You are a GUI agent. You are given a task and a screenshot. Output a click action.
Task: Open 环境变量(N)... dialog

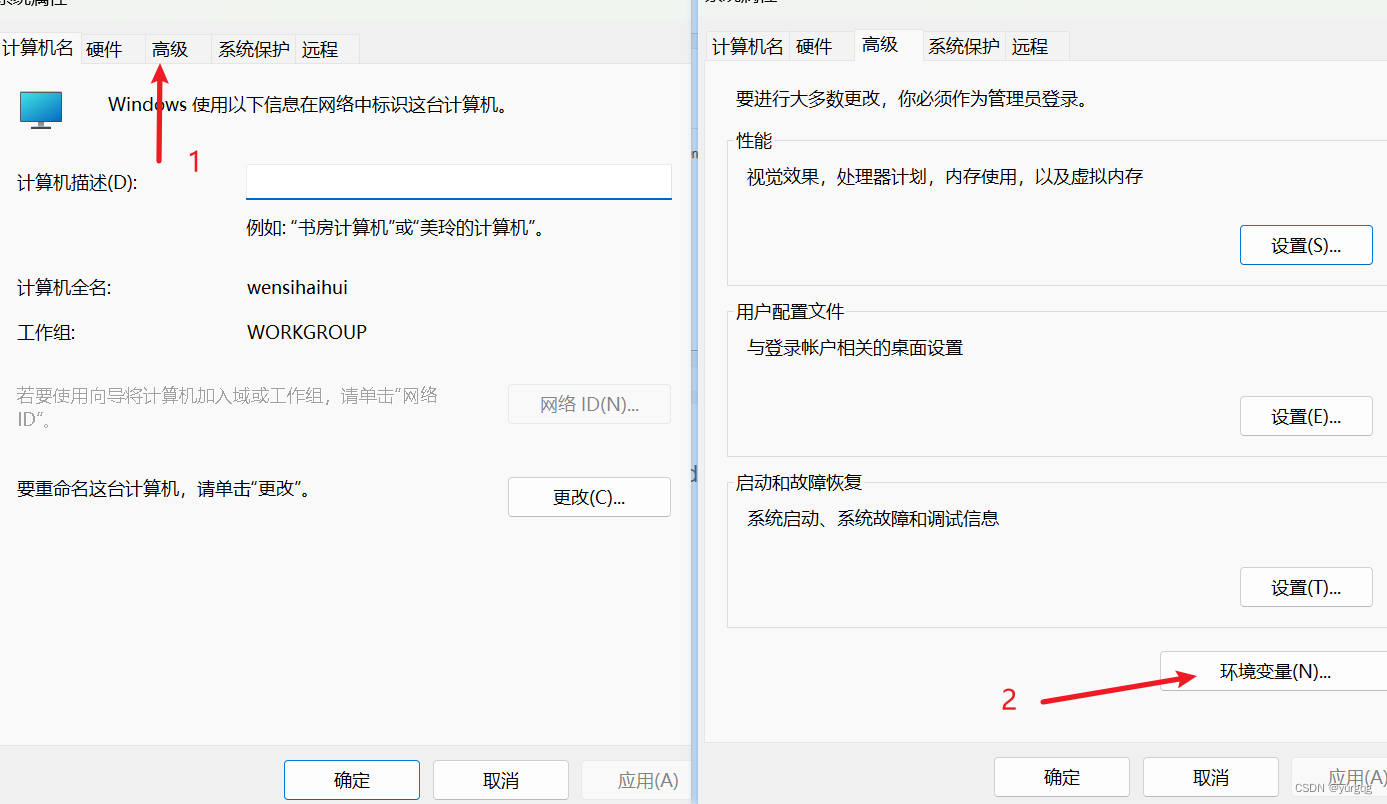(1275, 672)
